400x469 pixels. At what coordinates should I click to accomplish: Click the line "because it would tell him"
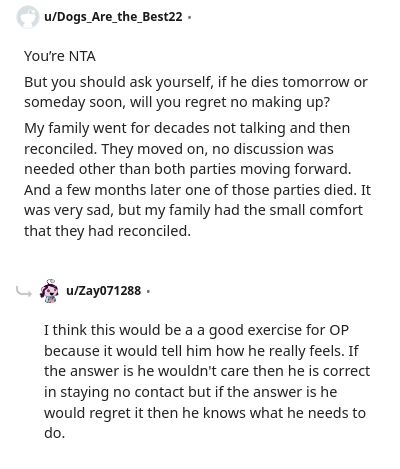coord(201,351)
